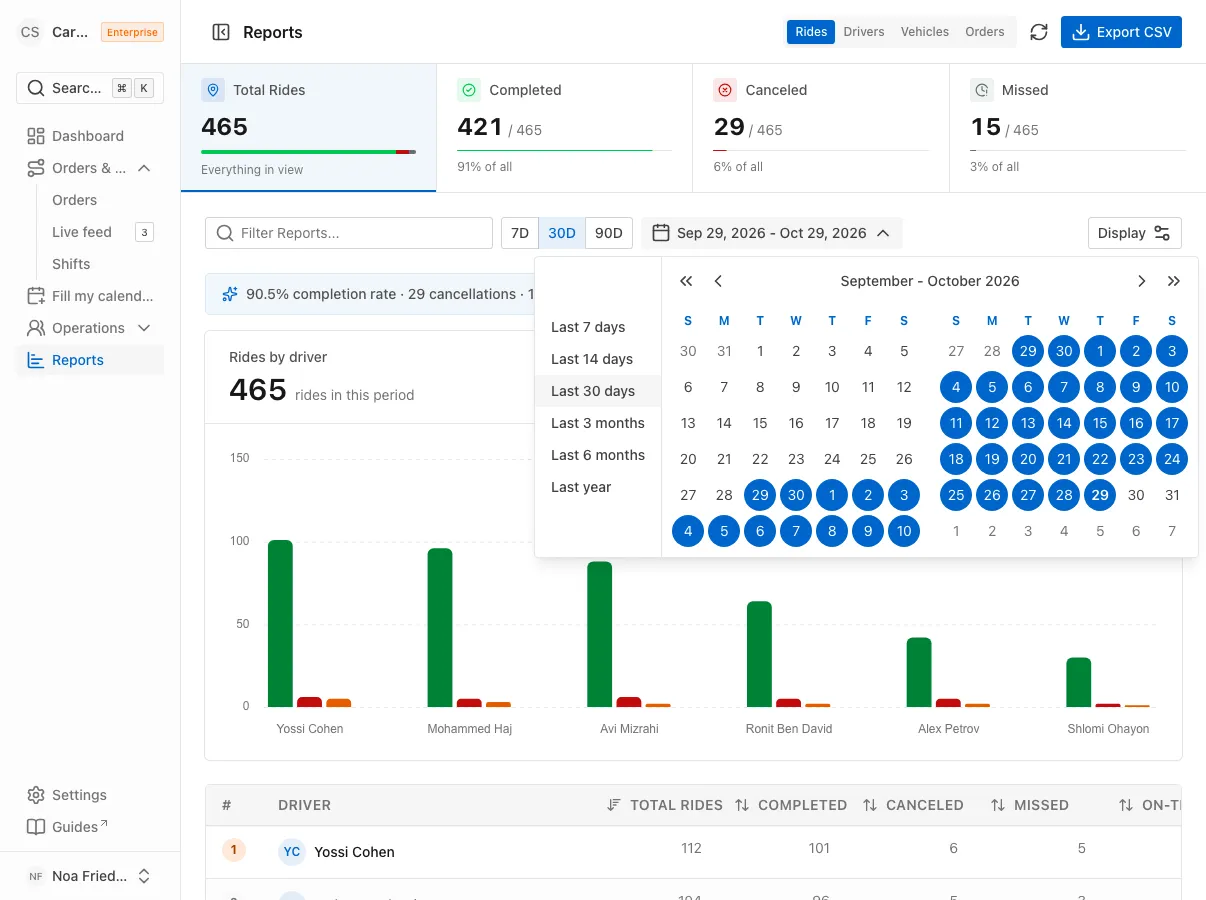Sort by Completed column
This screenshot has width=1206, height=900.
[x=791, y=805]
